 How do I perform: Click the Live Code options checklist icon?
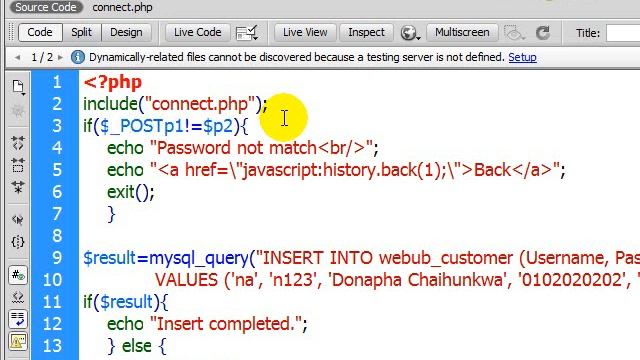tap(247, 33)
